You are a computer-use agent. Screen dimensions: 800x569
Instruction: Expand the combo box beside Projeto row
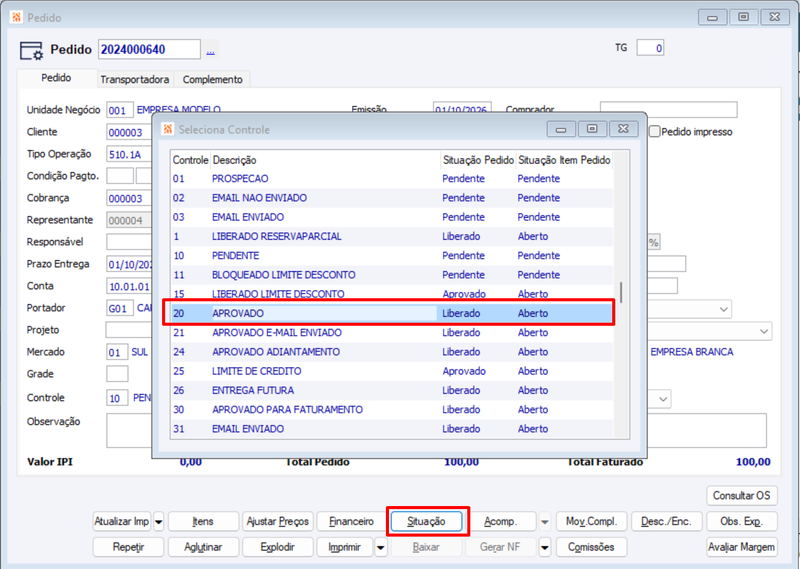tap(764, 331)
